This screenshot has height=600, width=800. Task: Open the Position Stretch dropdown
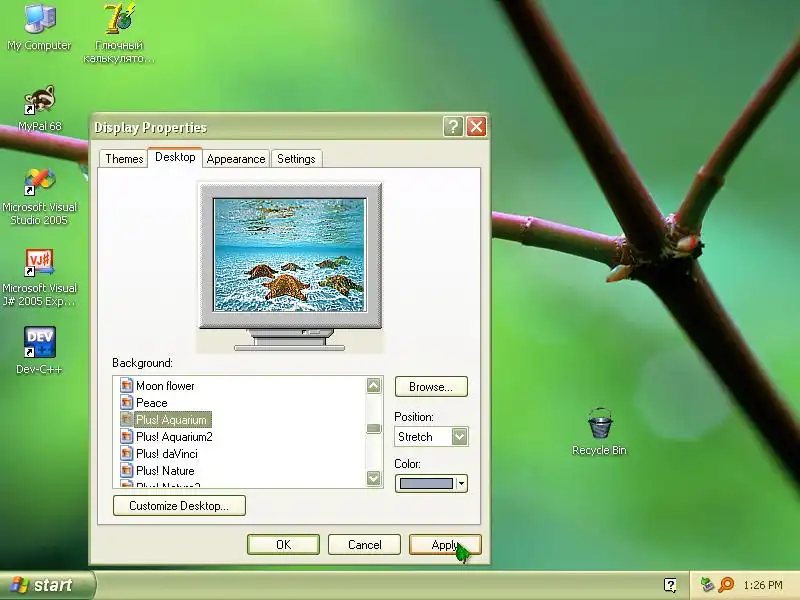pos(431,437)
